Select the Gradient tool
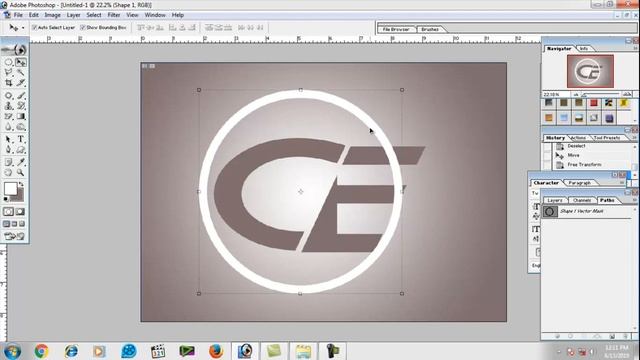Image resolution: width=640 pixels, height=360 pixels. click(20, 117)
